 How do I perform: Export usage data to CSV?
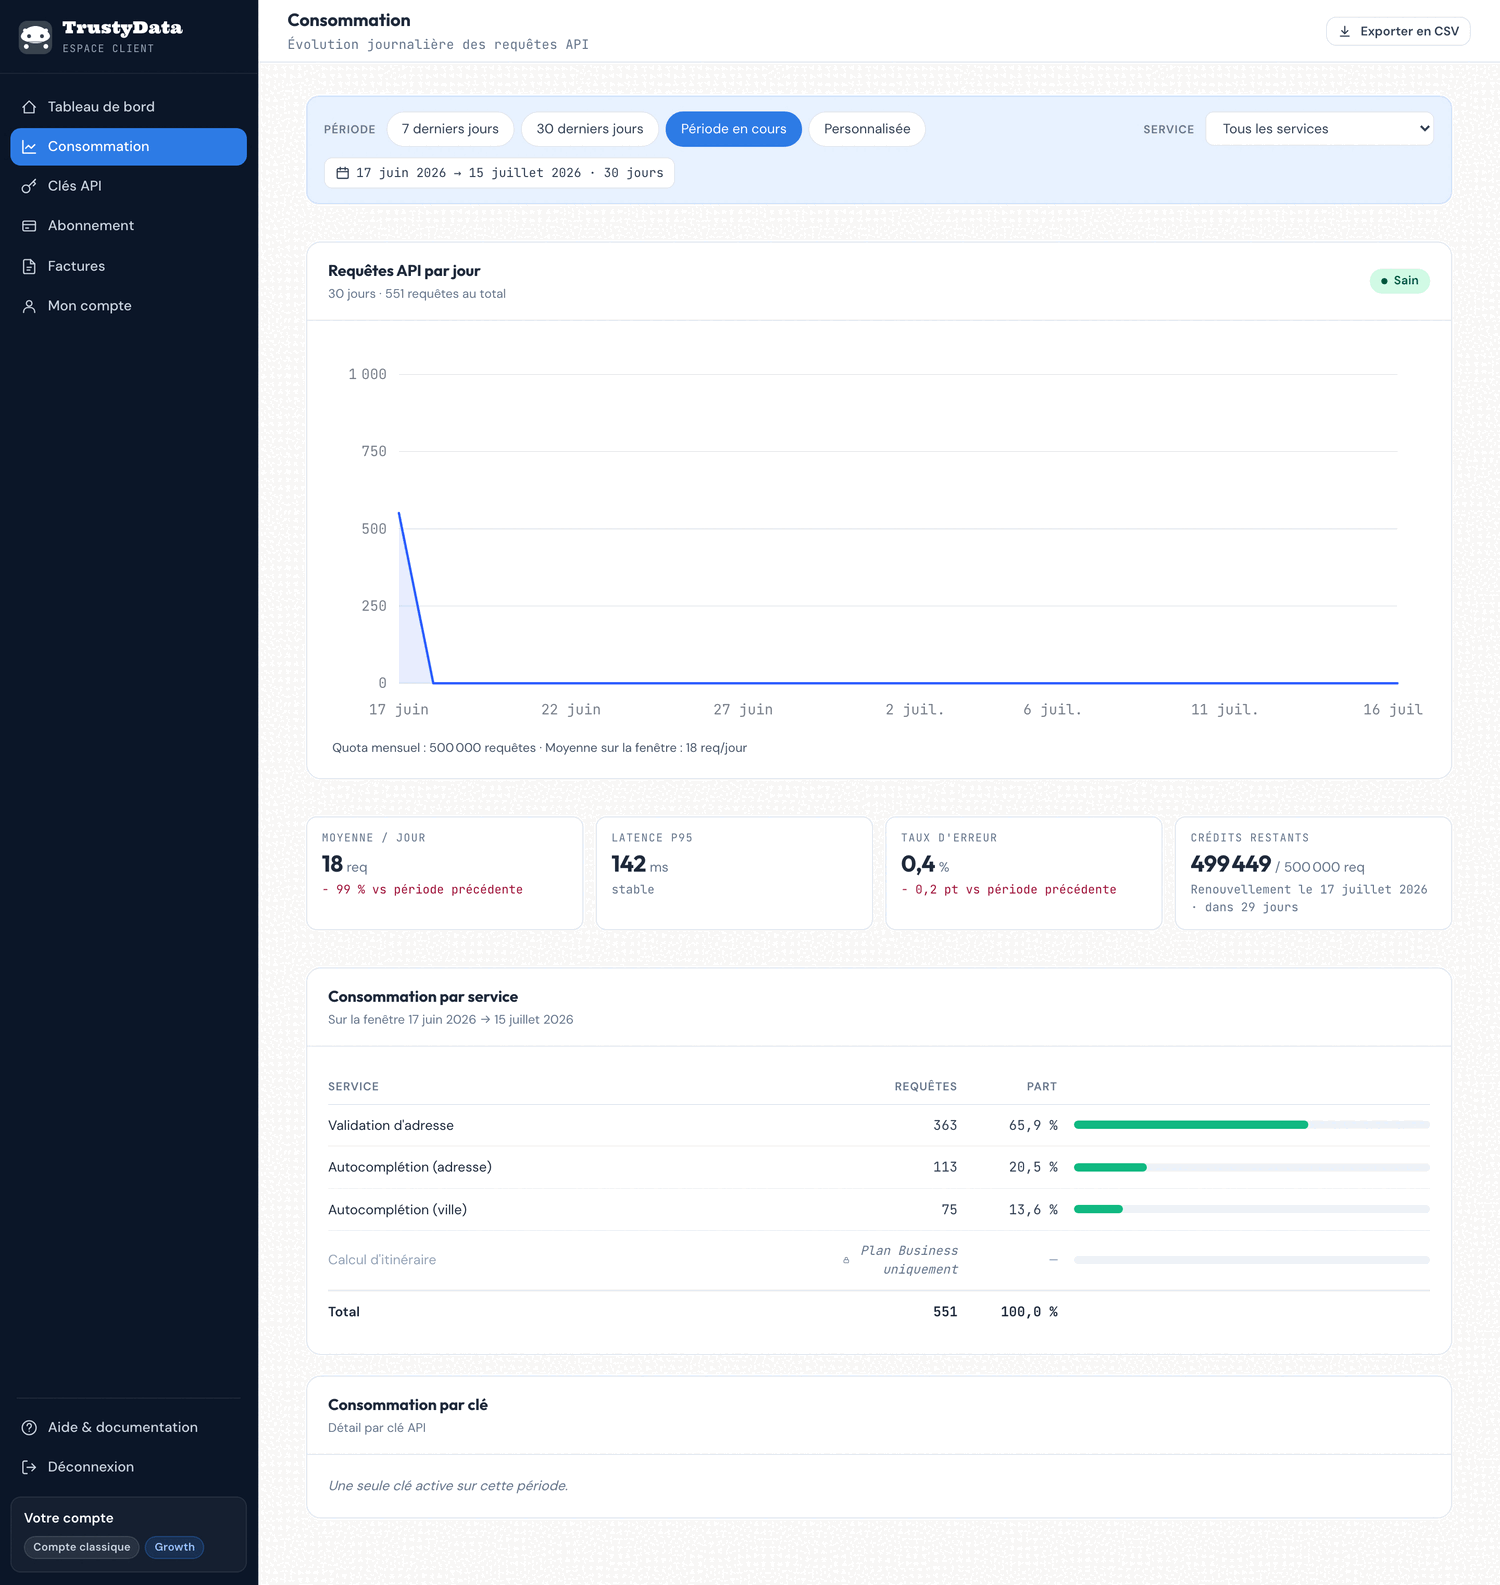tap(1398, 31)
